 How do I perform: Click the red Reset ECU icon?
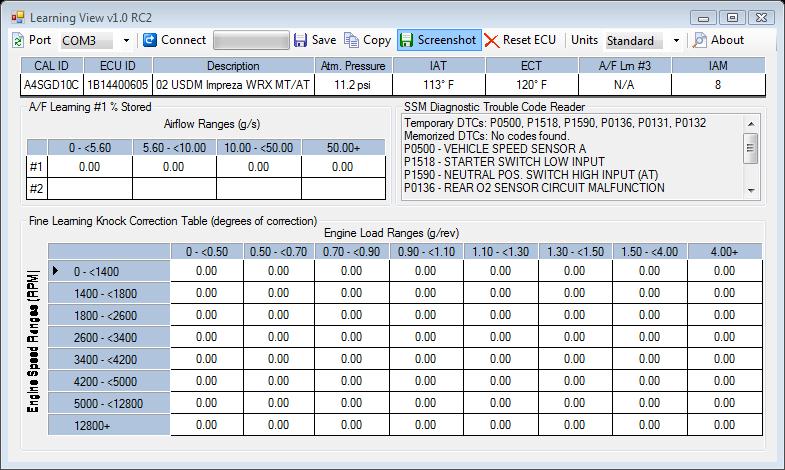[x=492, y=40]
